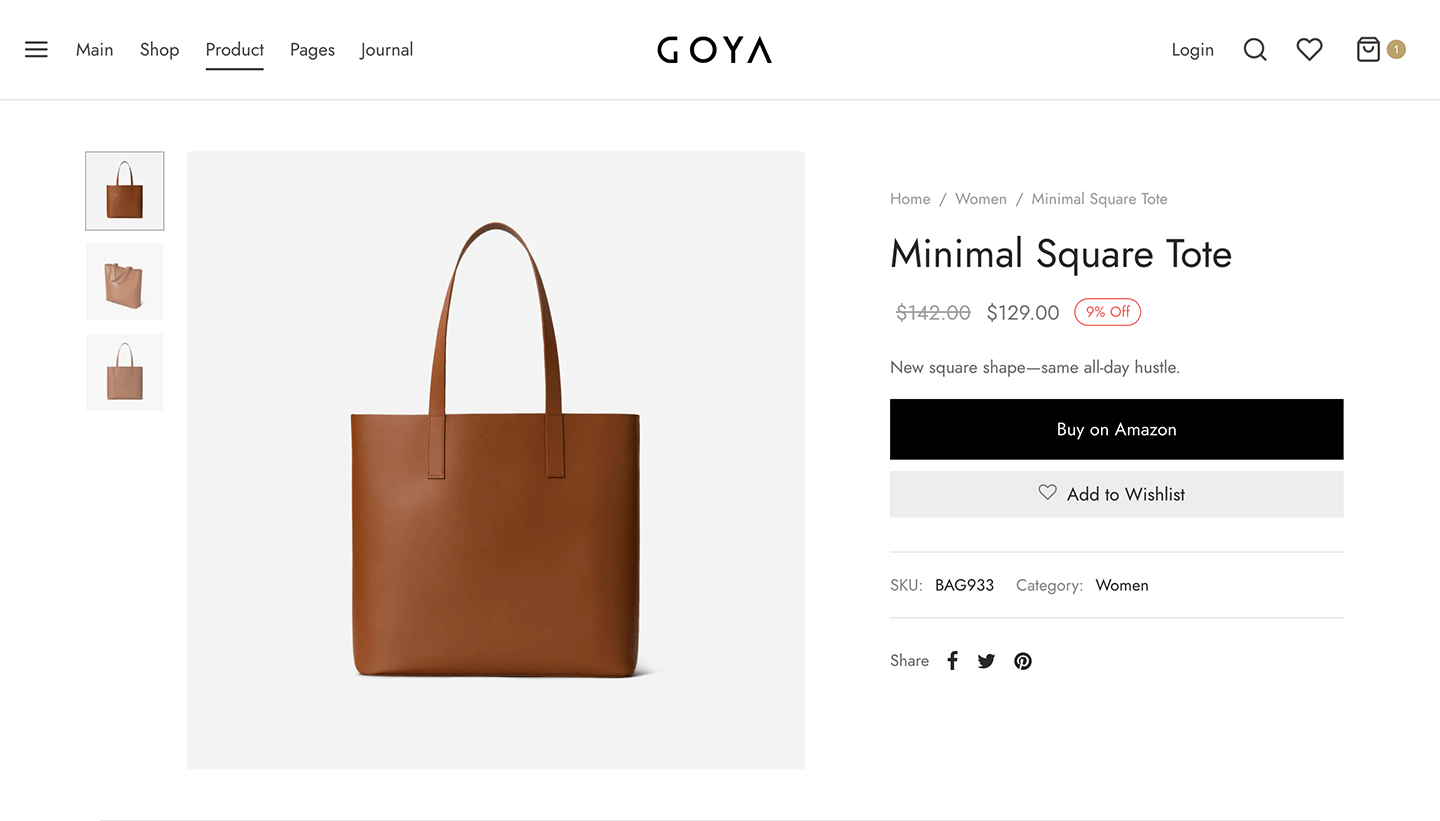
Task: Open the Shop menu item
Action: (x=159, y=50)
